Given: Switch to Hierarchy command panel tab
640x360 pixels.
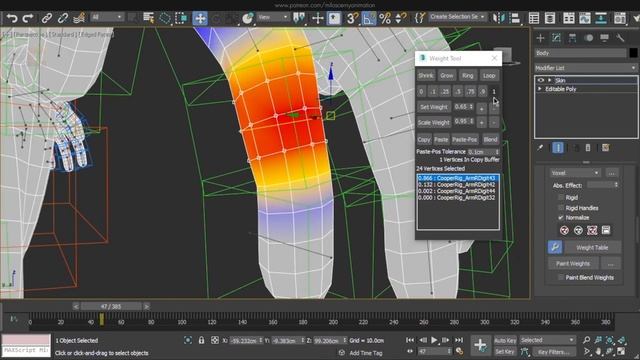Looking at the screenshot, I should pos(572,38).
